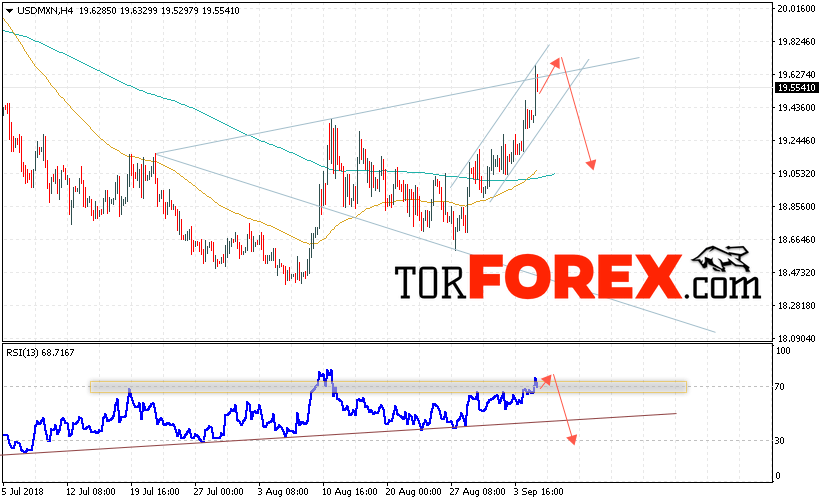Click the 18.09040 price axis label
This screenshot has height=503, width=820.
(796, 338)
